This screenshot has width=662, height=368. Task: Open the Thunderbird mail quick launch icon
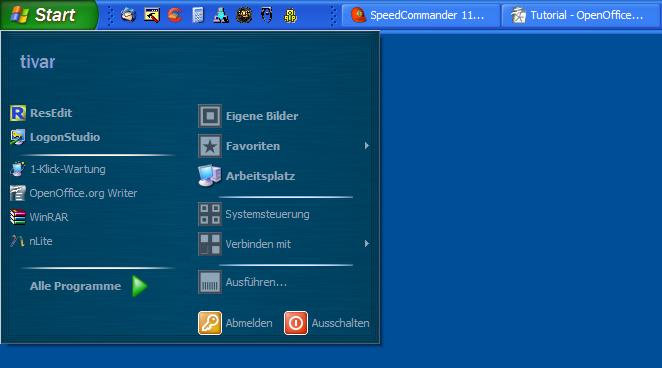tap(128, 15)
